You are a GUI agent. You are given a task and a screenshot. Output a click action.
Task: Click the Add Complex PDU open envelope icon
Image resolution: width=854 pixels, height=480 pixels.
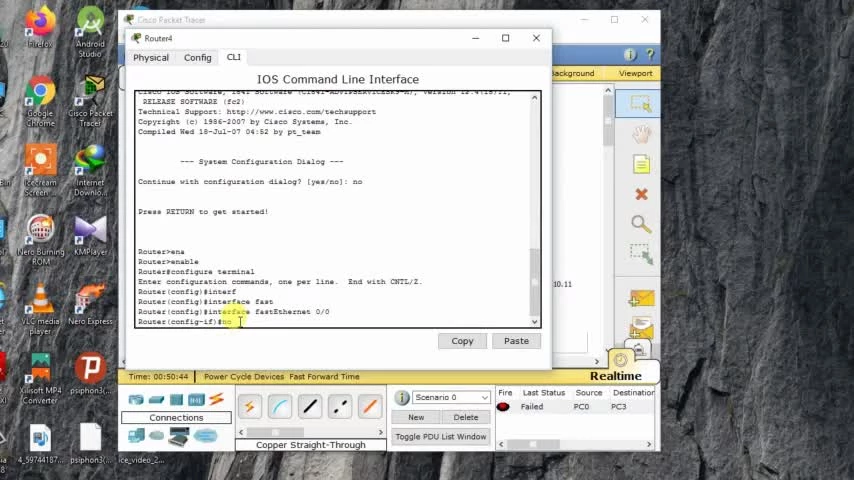tap(641, 327)
